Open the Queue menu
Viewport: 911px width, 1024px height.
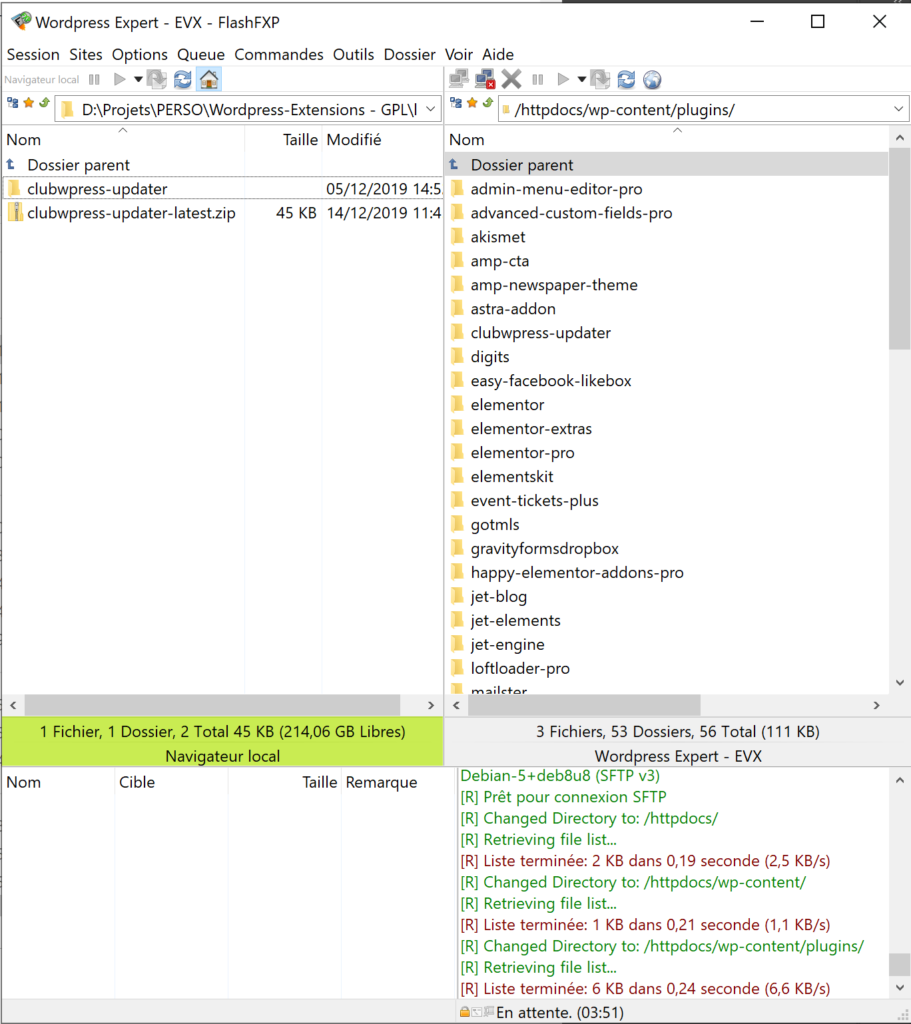pos(201,54)
